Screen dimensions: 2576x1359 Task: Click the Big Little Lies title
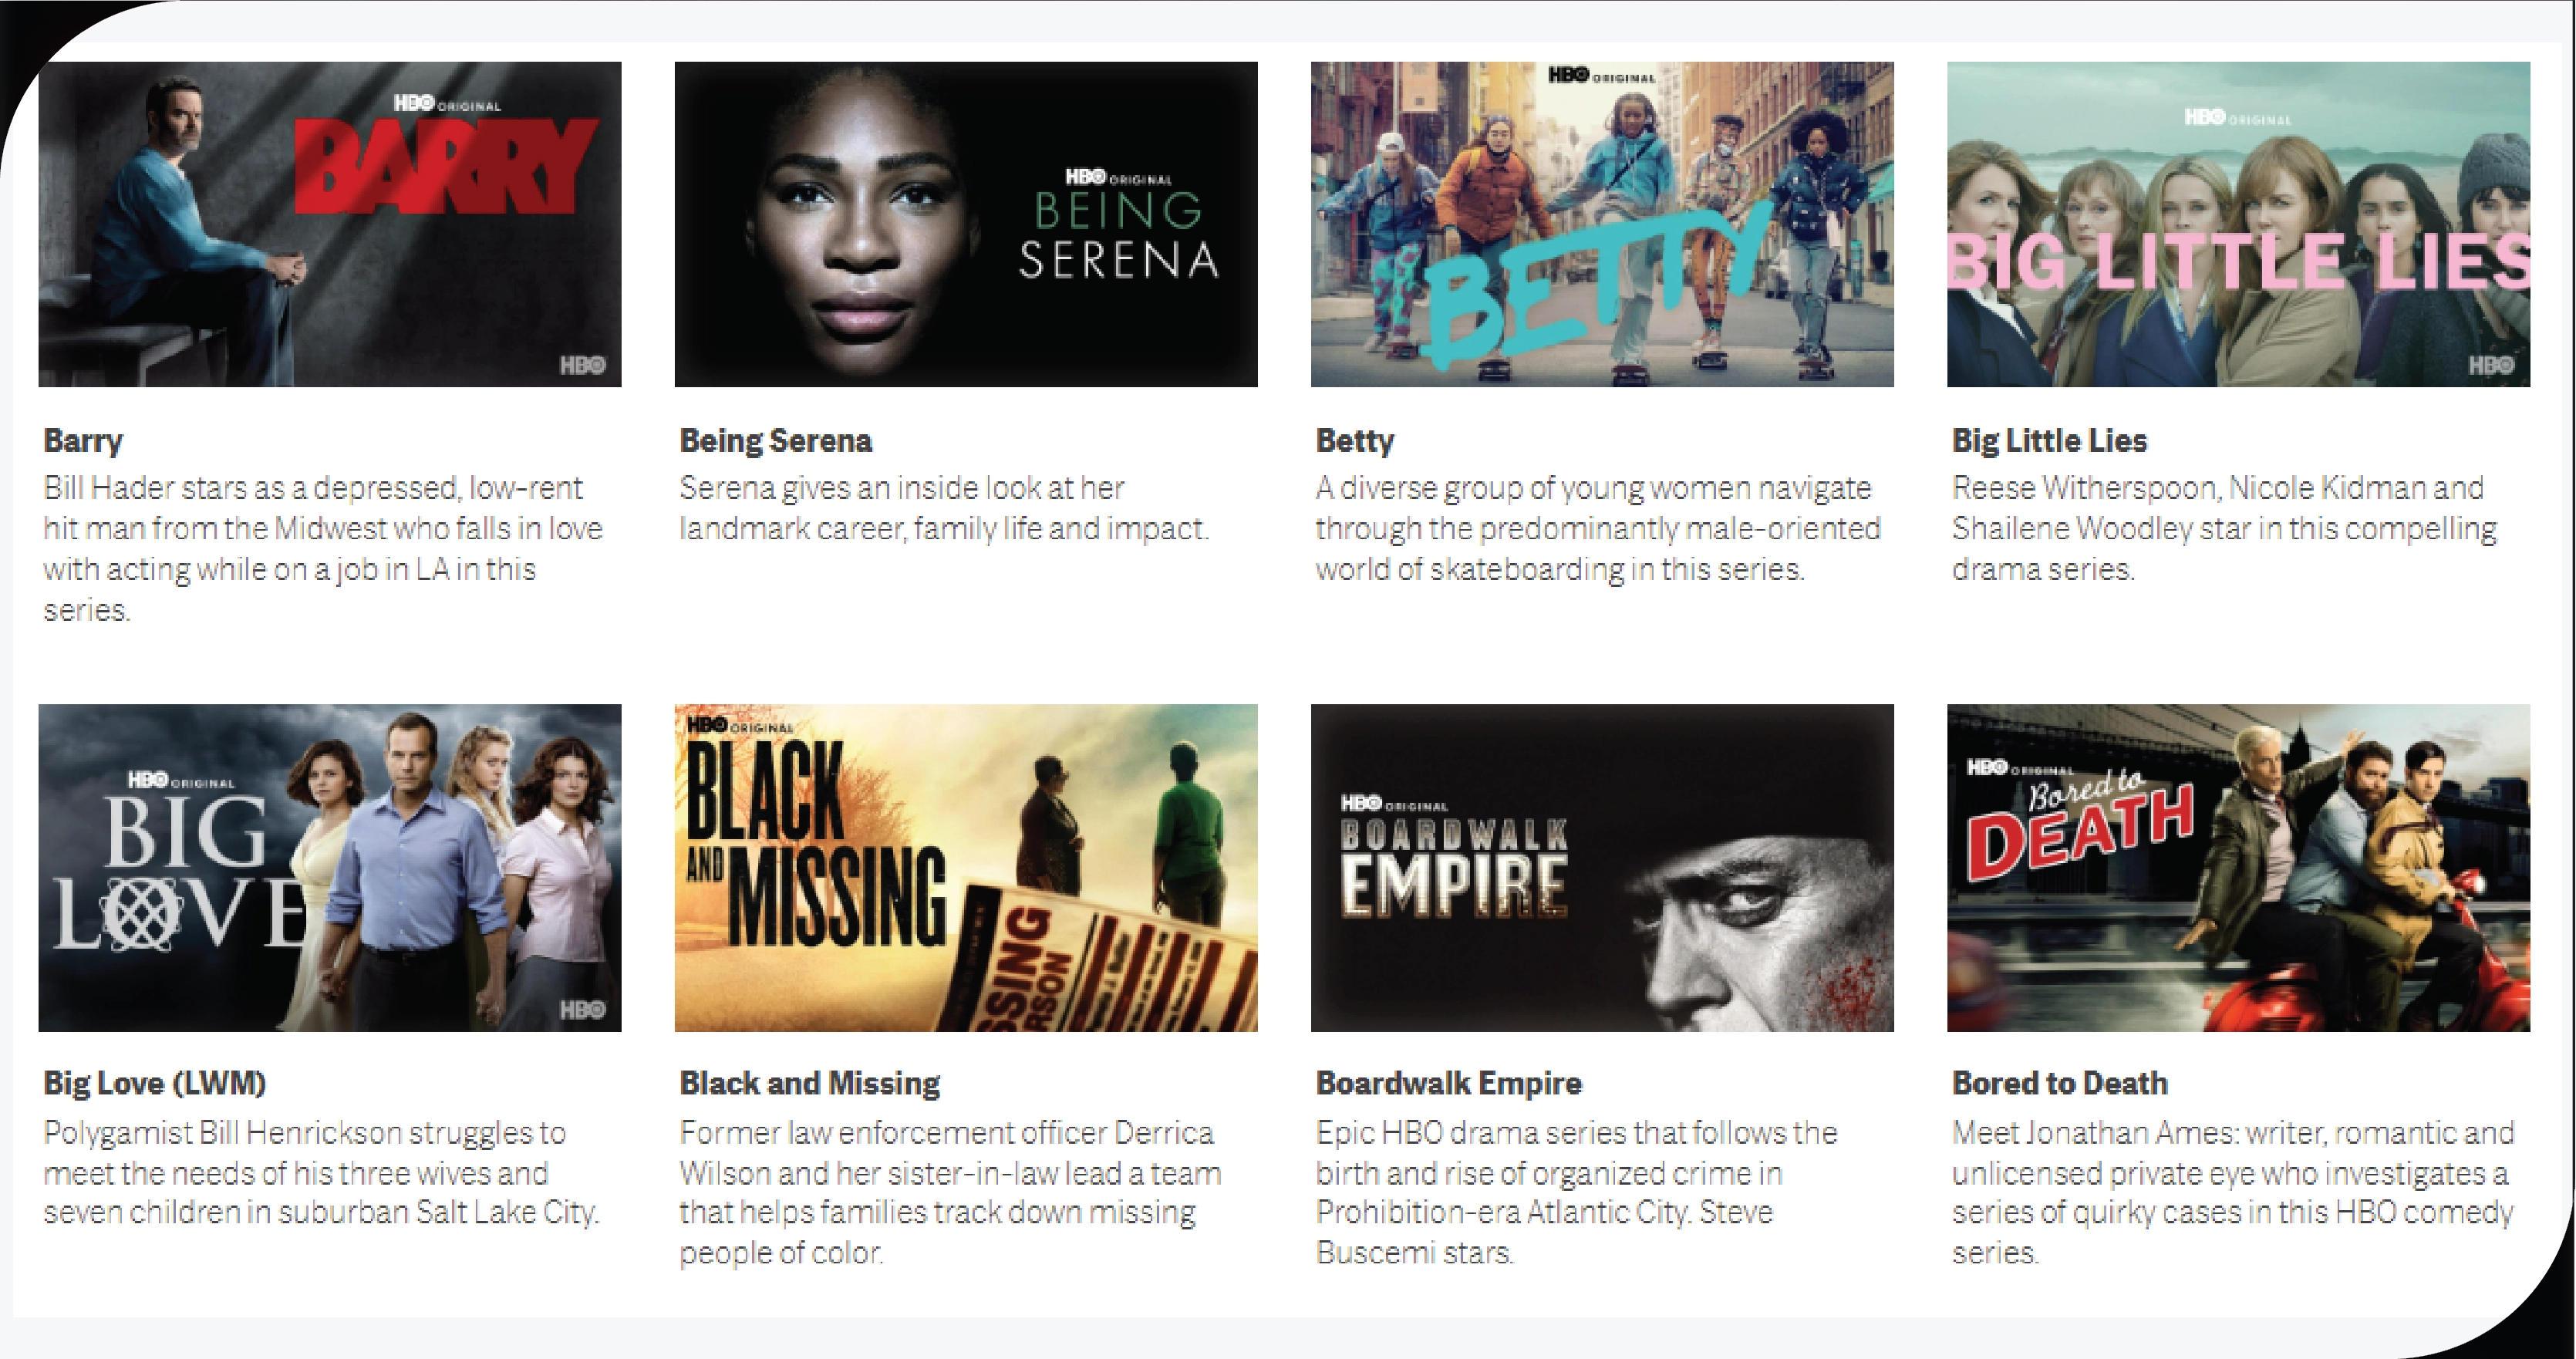2049,441
